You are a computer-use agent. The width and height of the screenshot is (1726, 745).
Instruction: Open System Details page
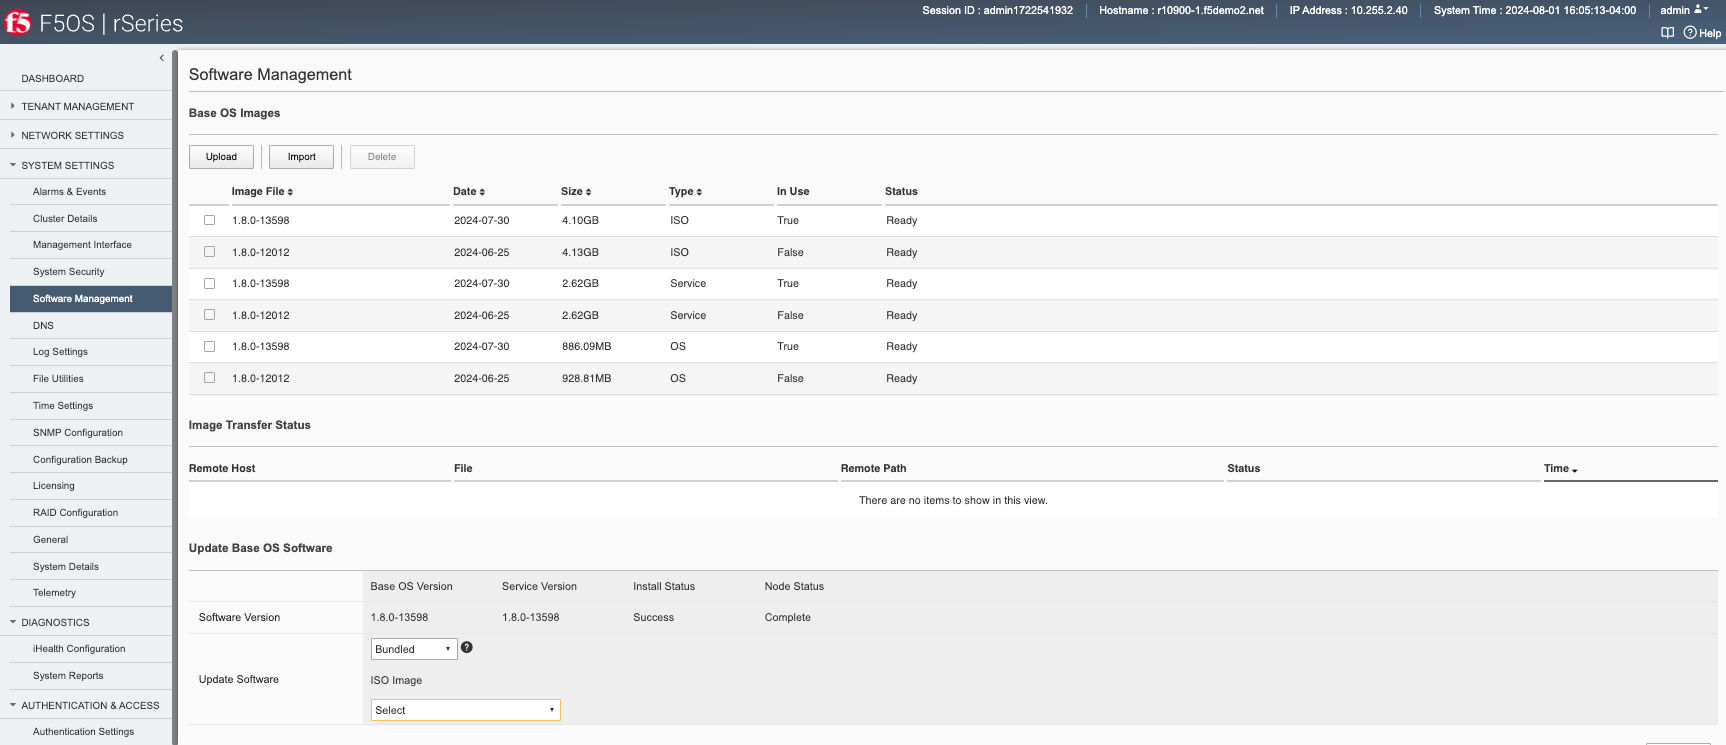tap(66, 566)
